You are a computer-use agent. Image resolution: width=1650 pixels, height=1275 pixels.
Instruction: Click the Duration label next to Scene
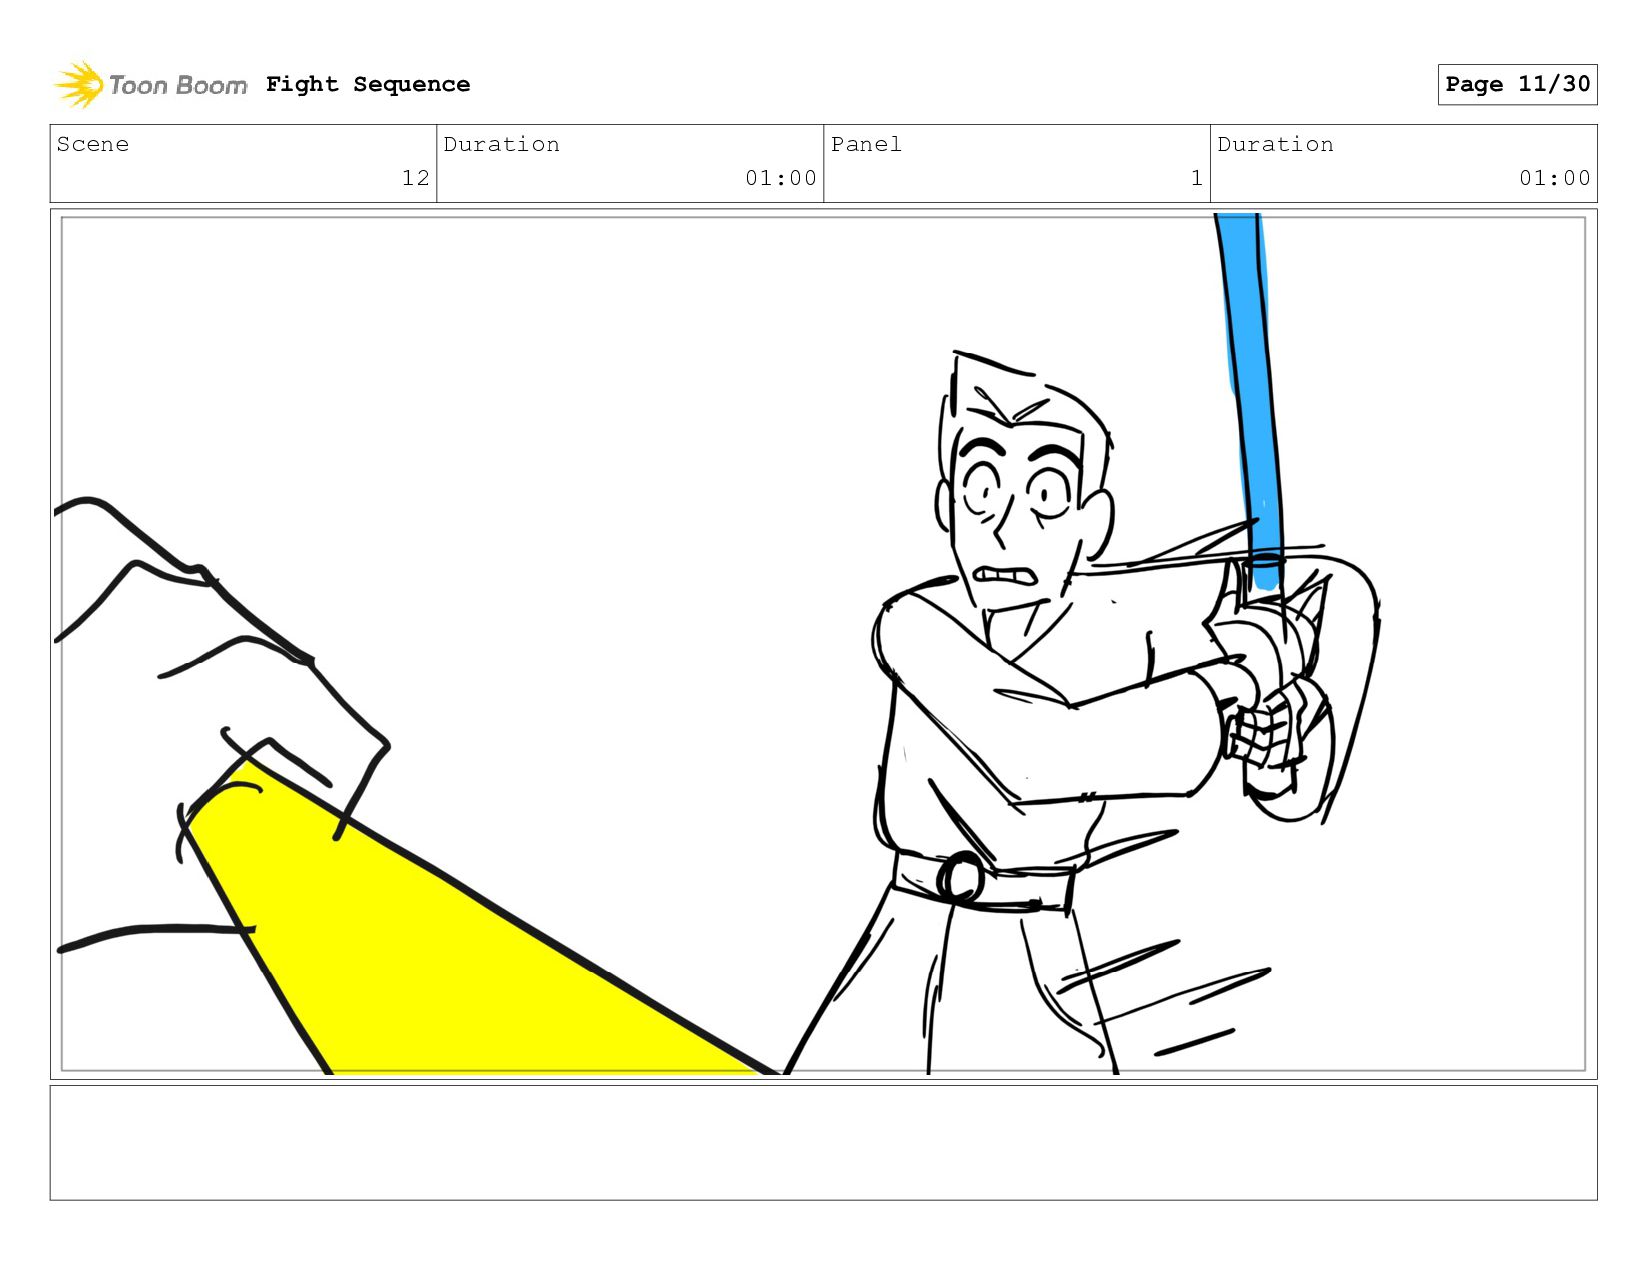pos(501,144)
